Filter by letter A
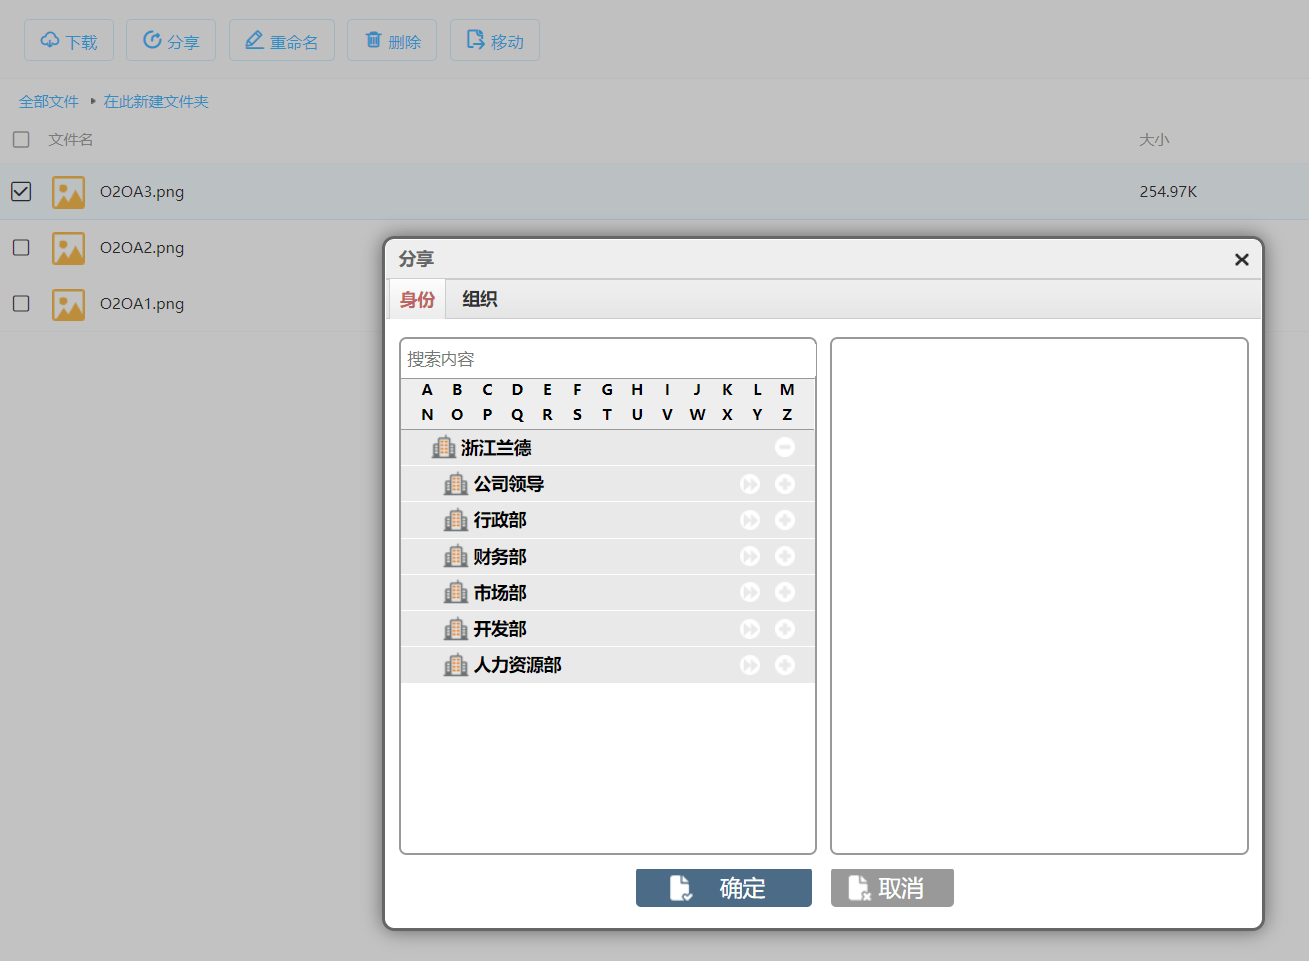Screen dimensions: 1309x961 click(427, 390)
